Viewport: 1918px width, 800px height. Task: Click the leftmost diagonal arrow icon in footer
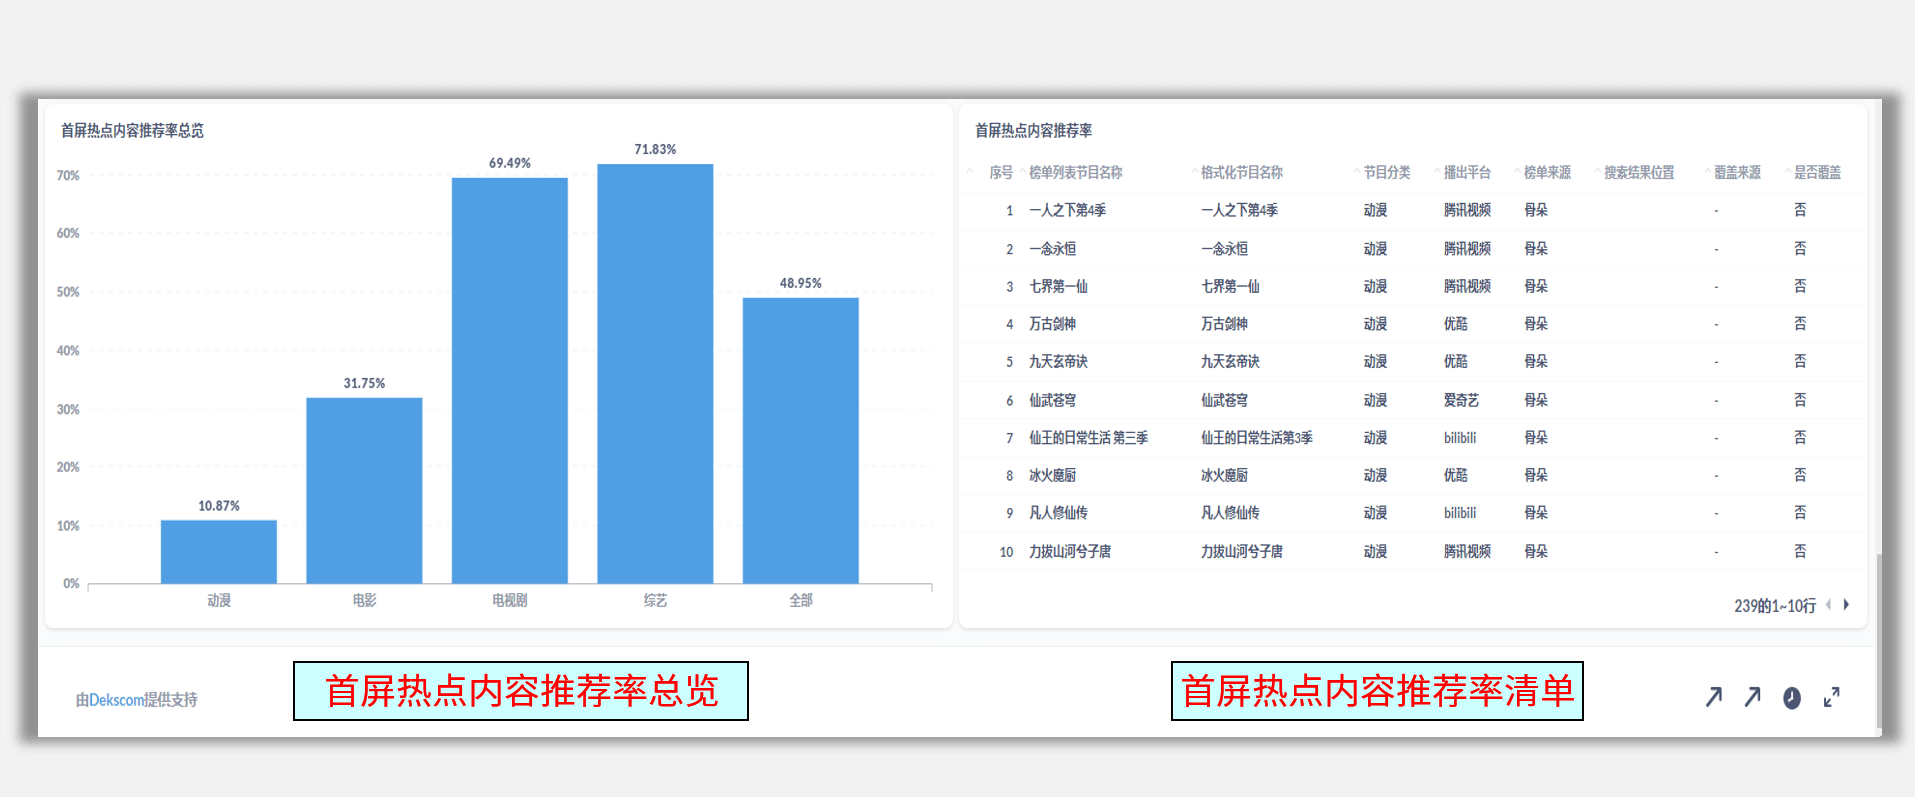coord(1714,697)
